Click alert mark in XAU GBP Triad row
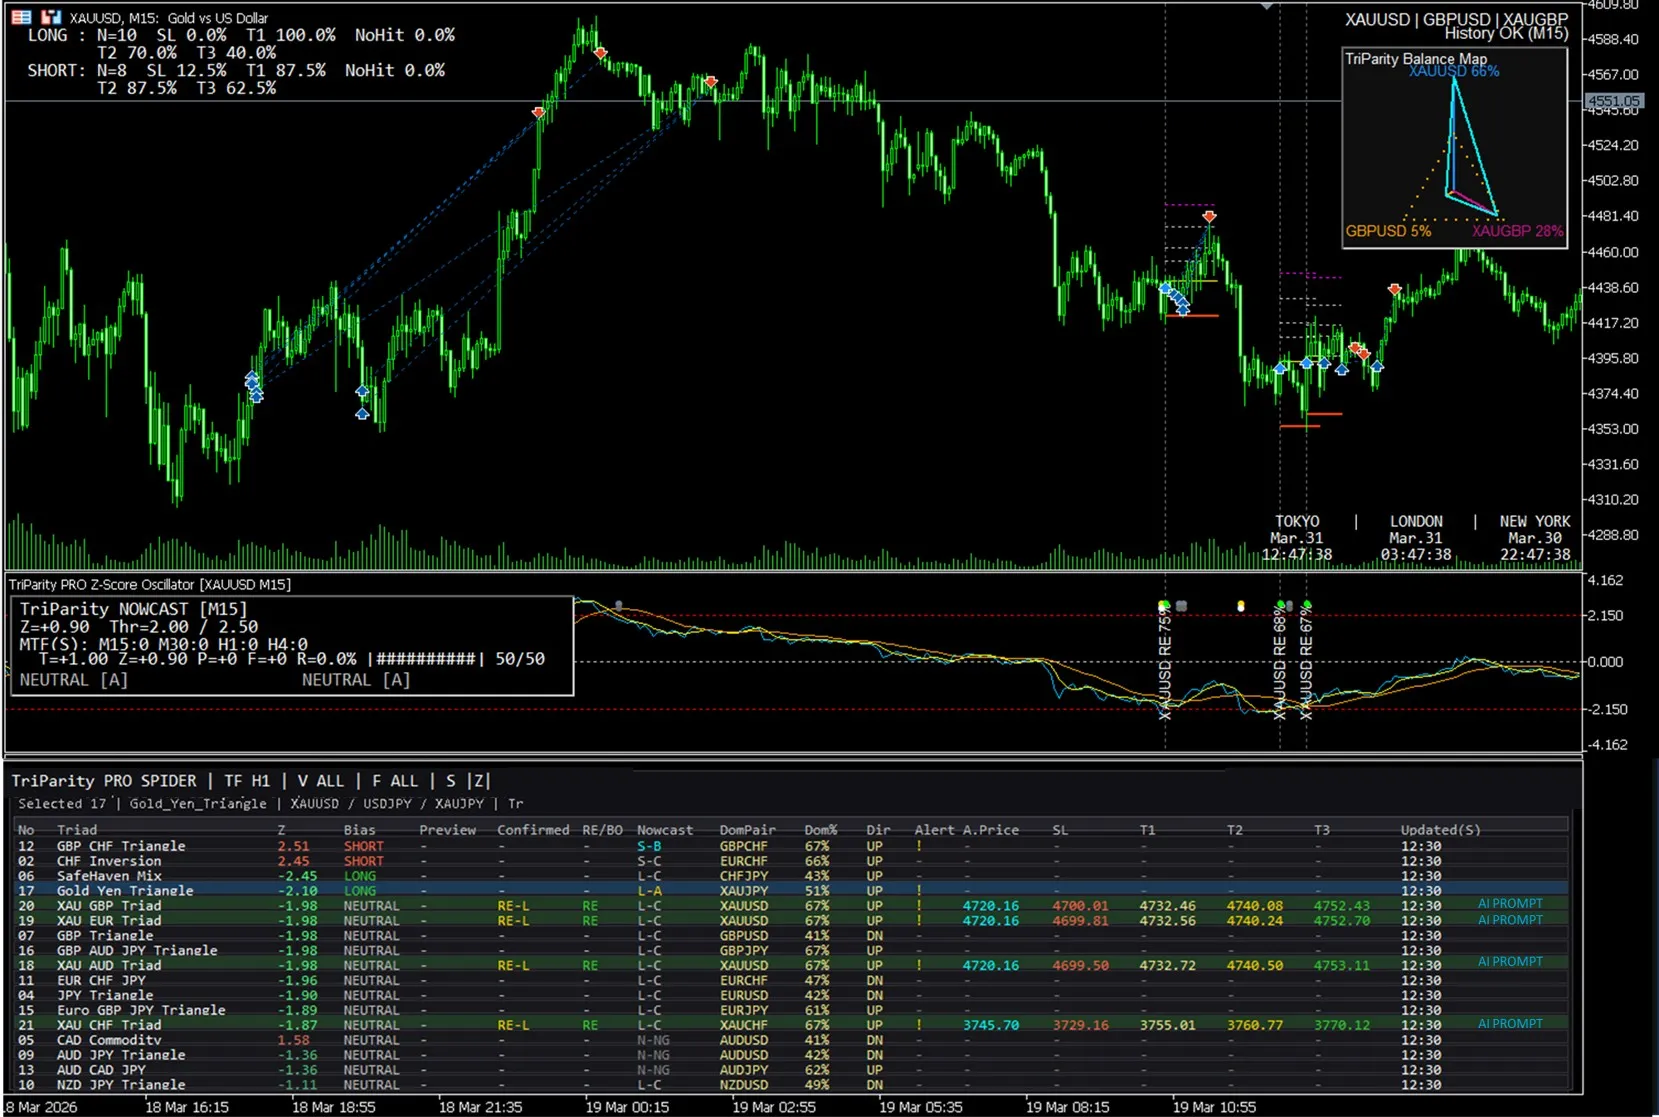Image resolution: width=1659 pixels, height=1117 pixels. [919, 906]
